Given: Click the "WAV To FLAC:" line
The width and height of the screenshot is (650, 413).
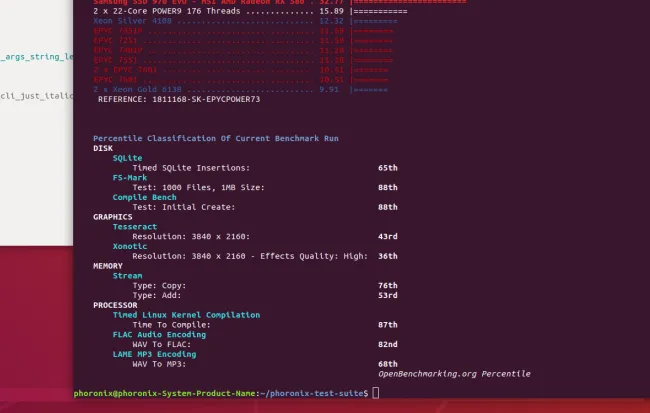Looking at the screenshot, I should tap(162, 344).
